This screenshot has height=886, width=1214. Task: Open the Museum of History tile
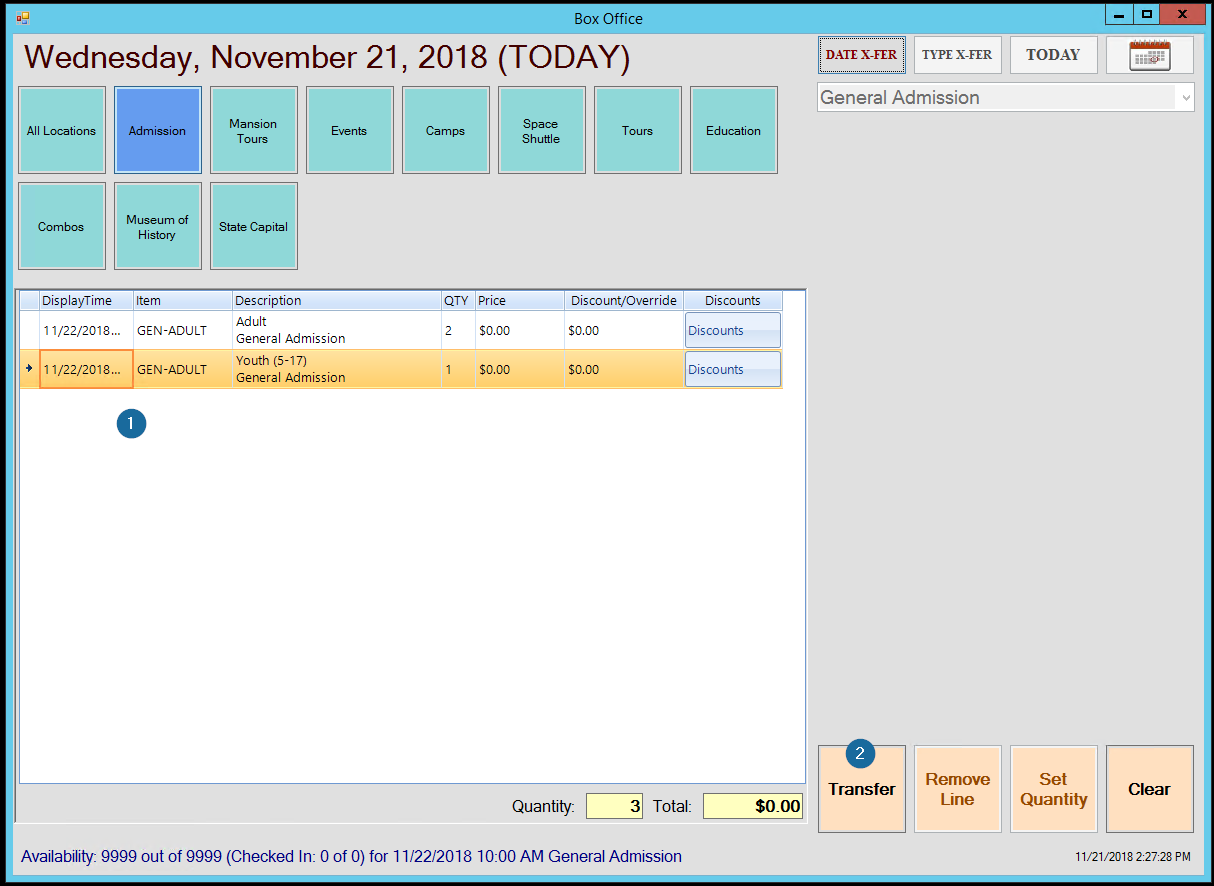(158, 227)
